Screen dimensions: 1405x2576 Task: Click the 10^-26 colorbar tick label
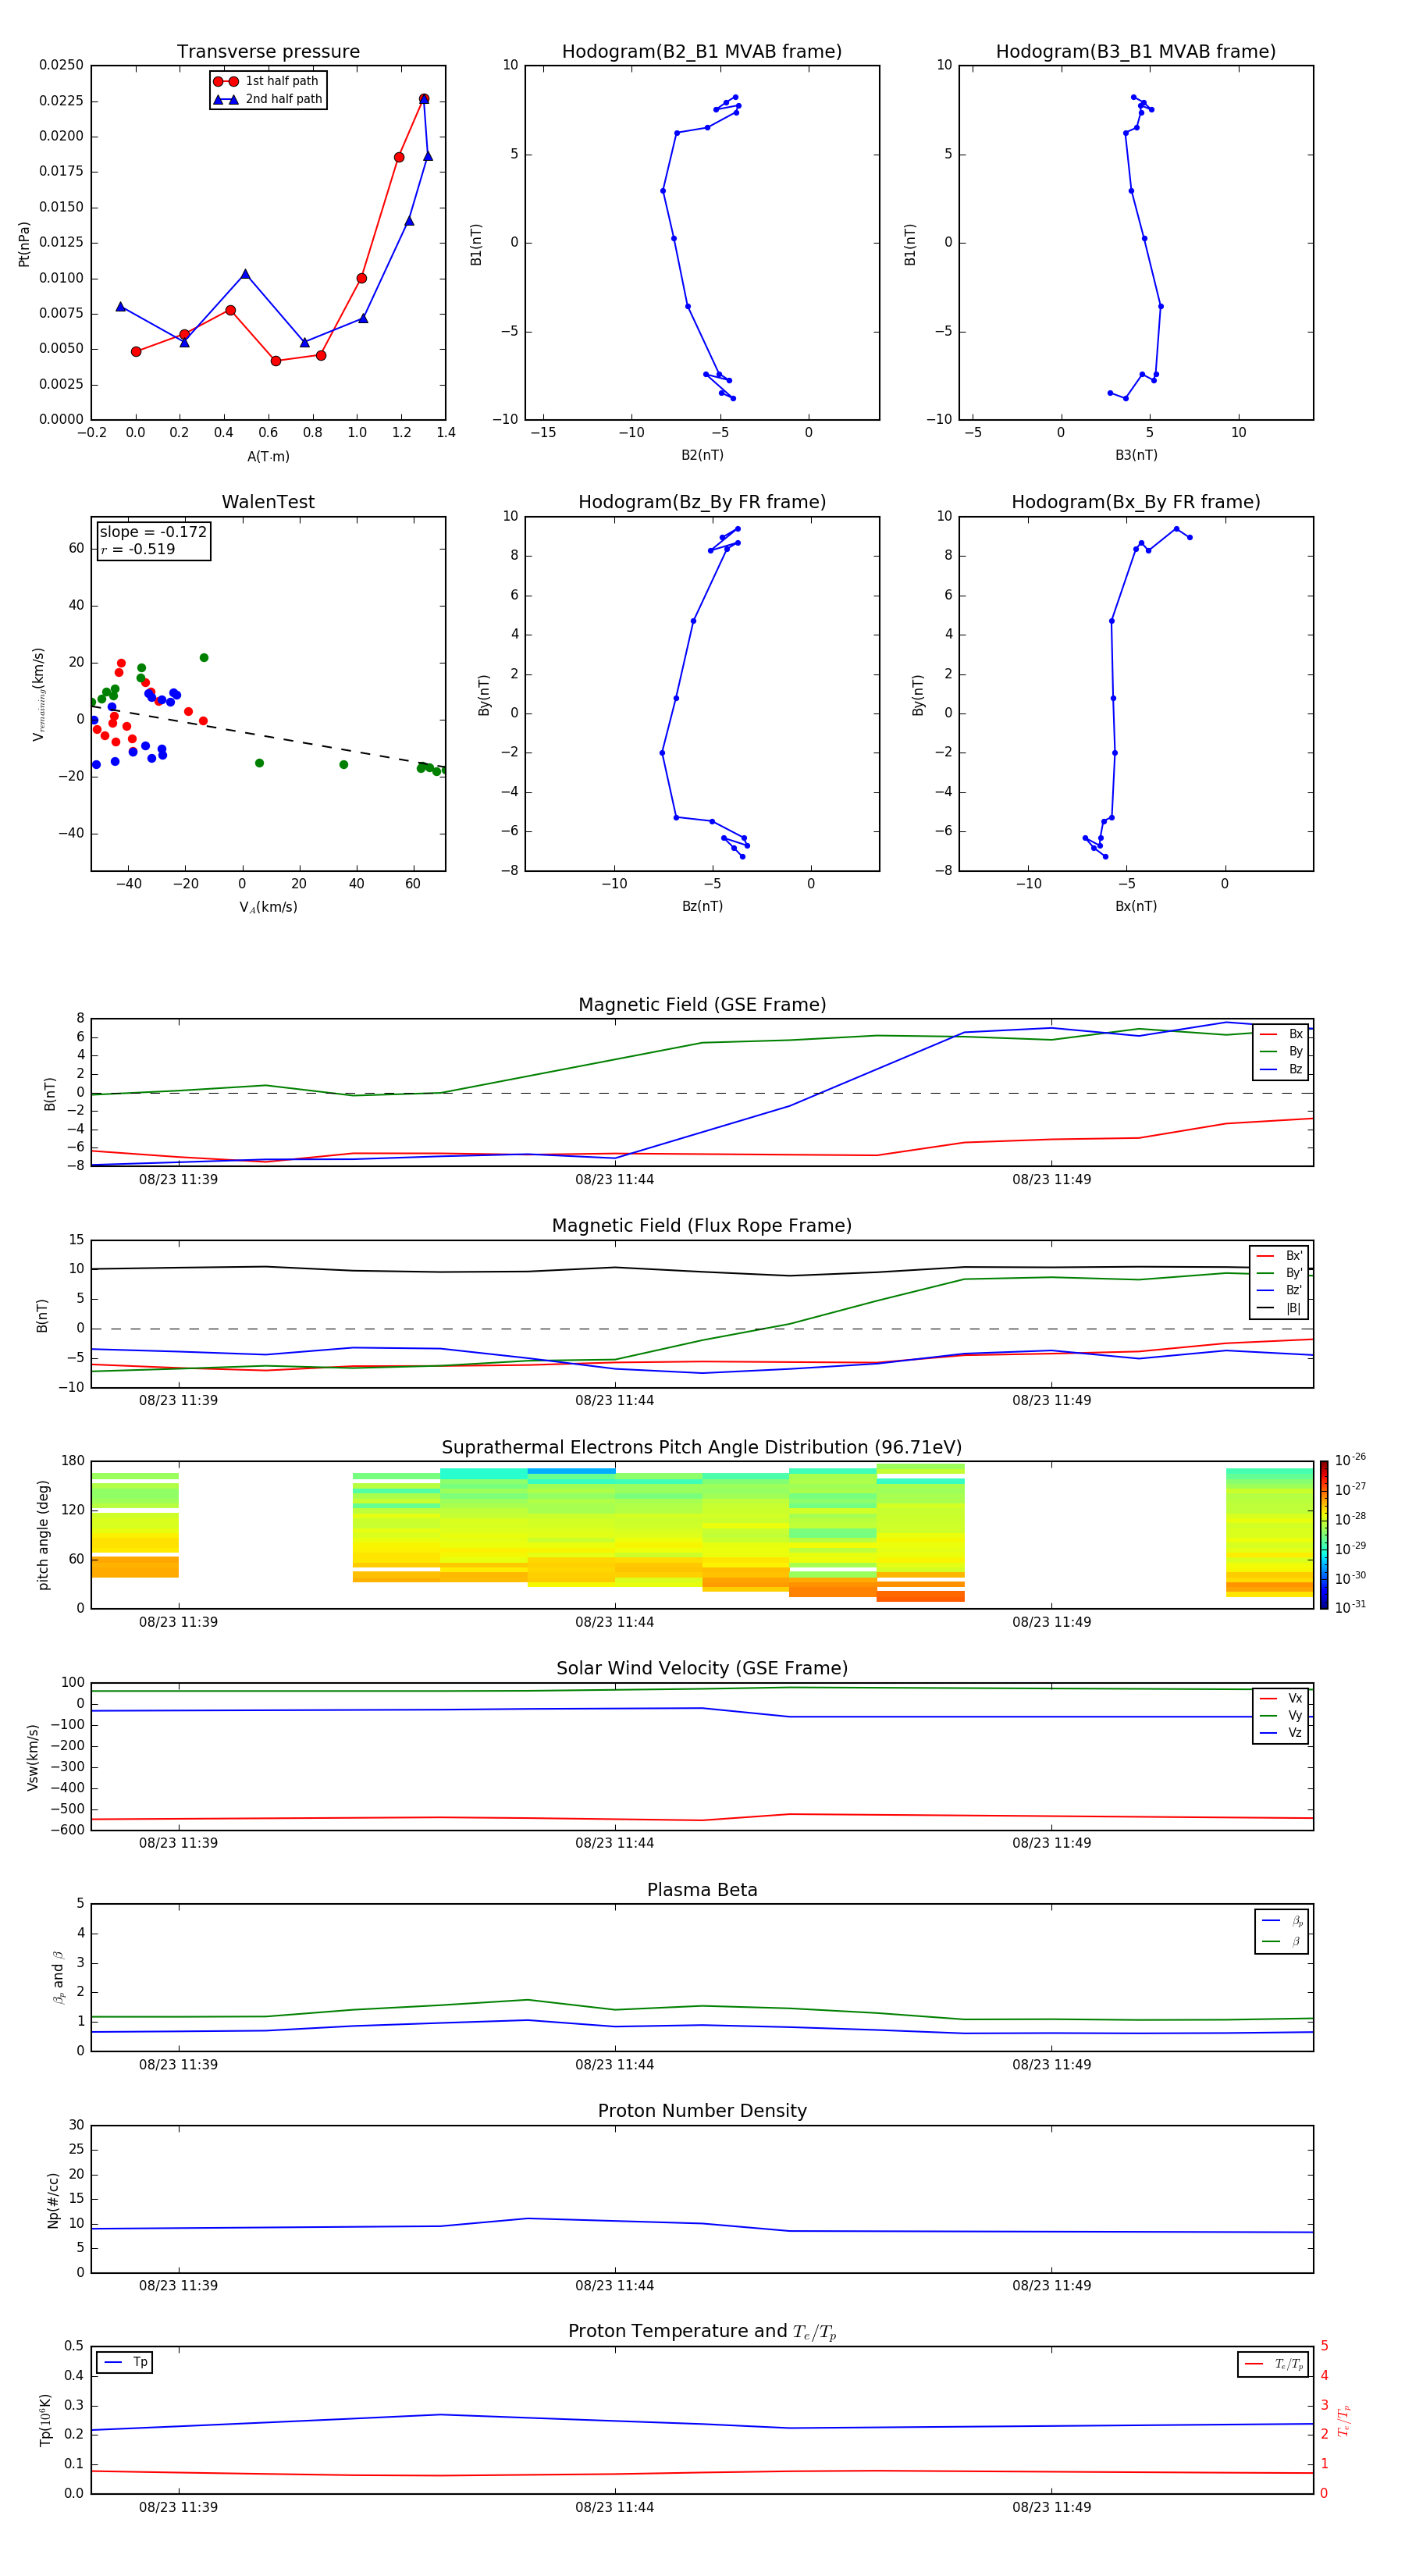[1350, 1460]
